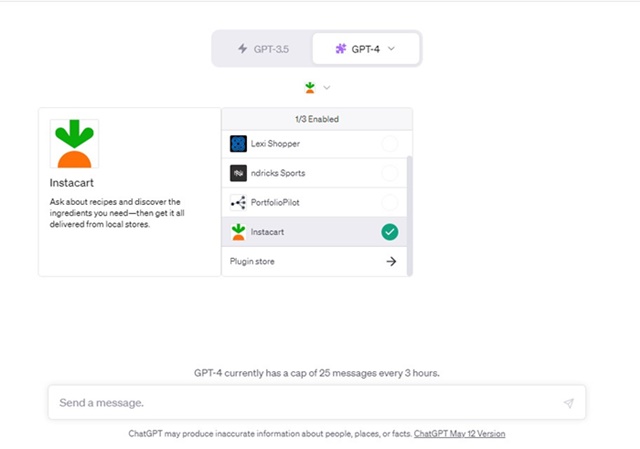The width and height of the screenshot is (640, 449).
Task: Open the Plugin store entry
Action: click(x=314, y=261)
